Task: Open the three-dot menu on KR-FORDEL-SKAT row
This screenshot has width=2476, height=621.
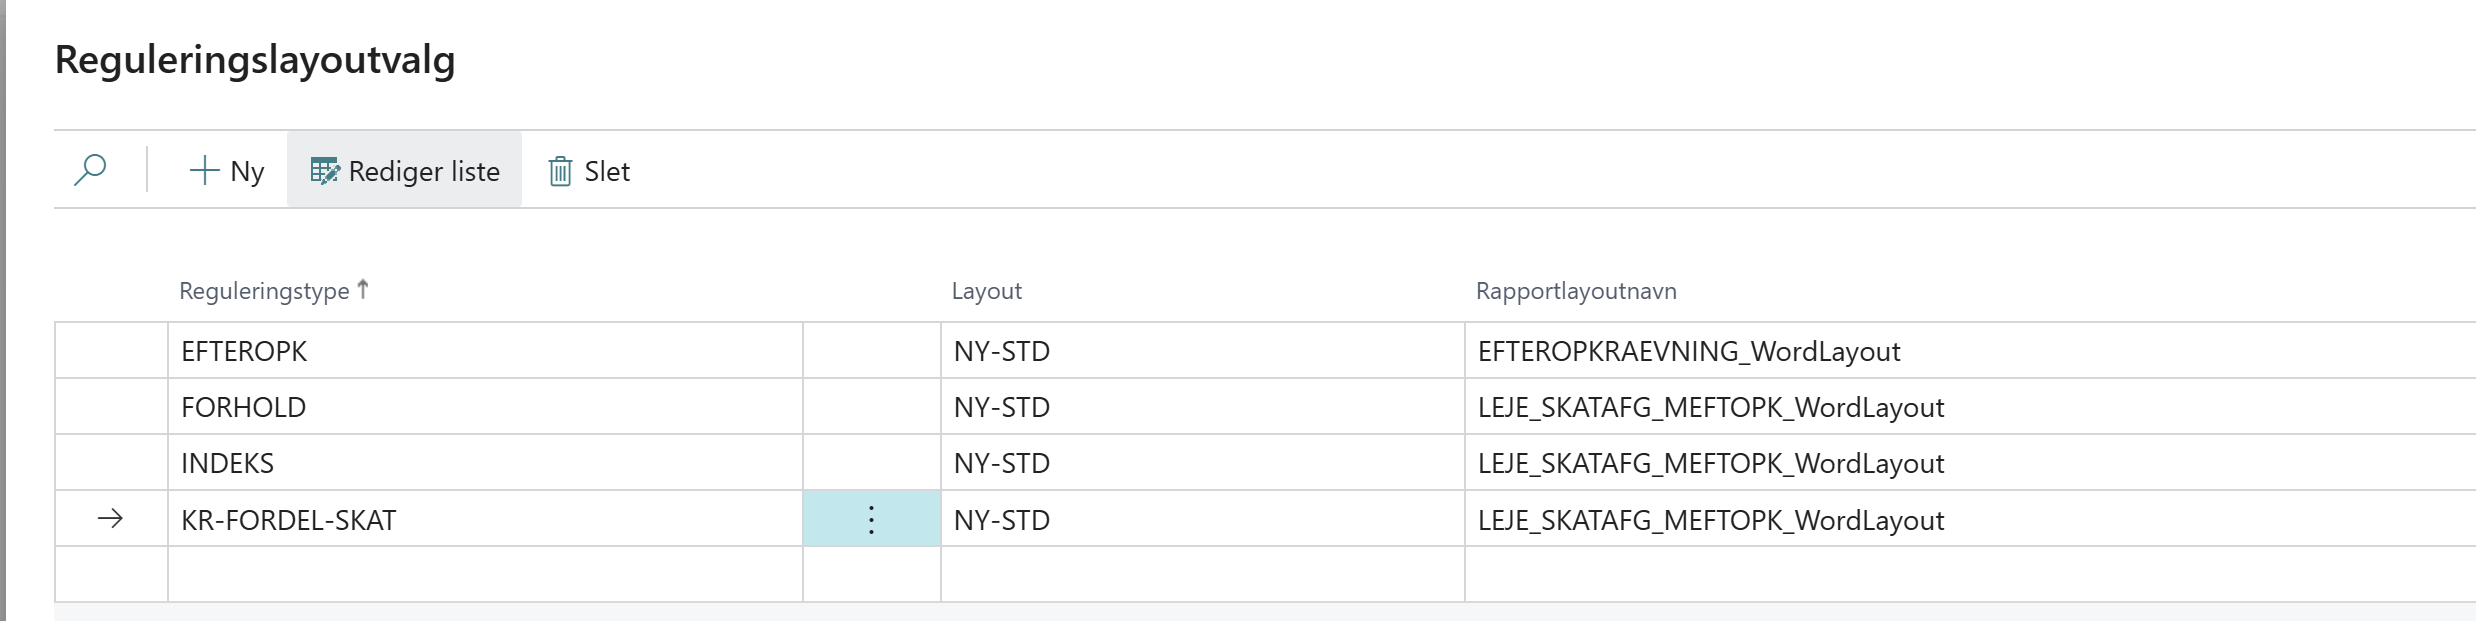Action: [x=871, y=519]
